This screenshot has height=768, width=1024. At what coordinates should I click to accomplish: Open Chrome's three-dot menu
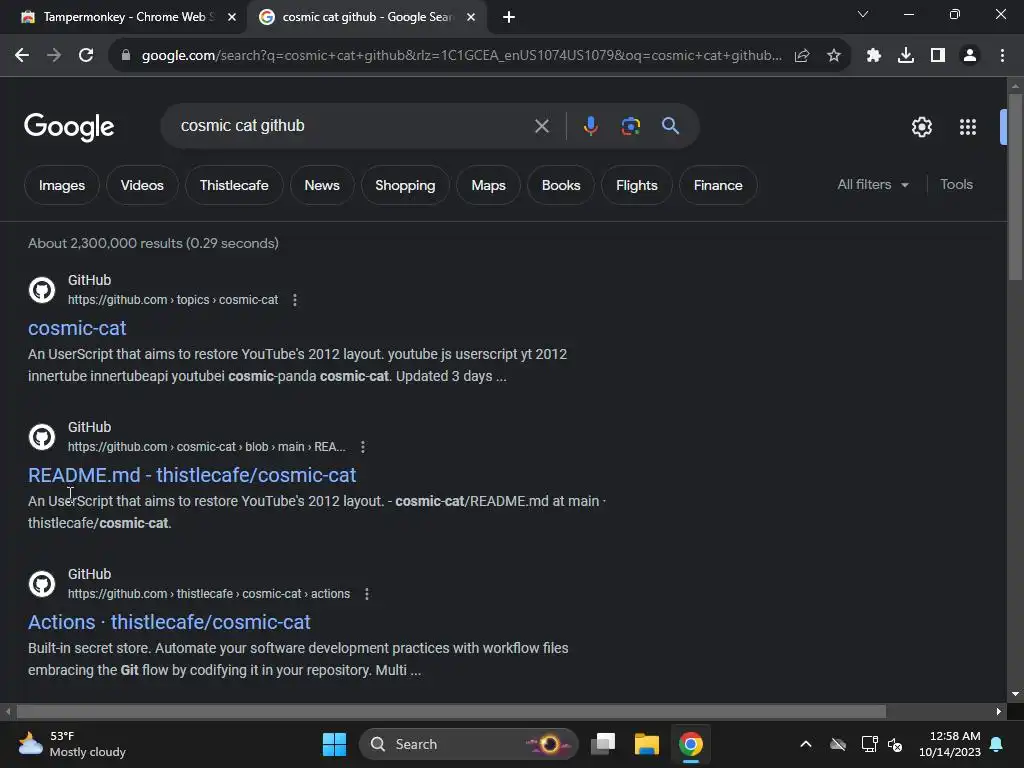1002,56
